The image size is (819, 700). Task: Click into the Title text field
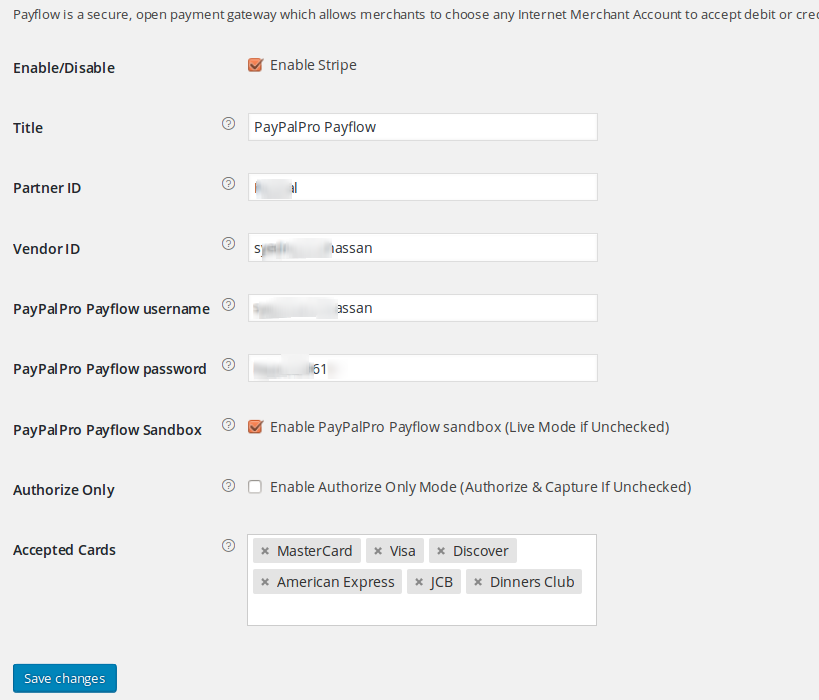pos(423,127)
